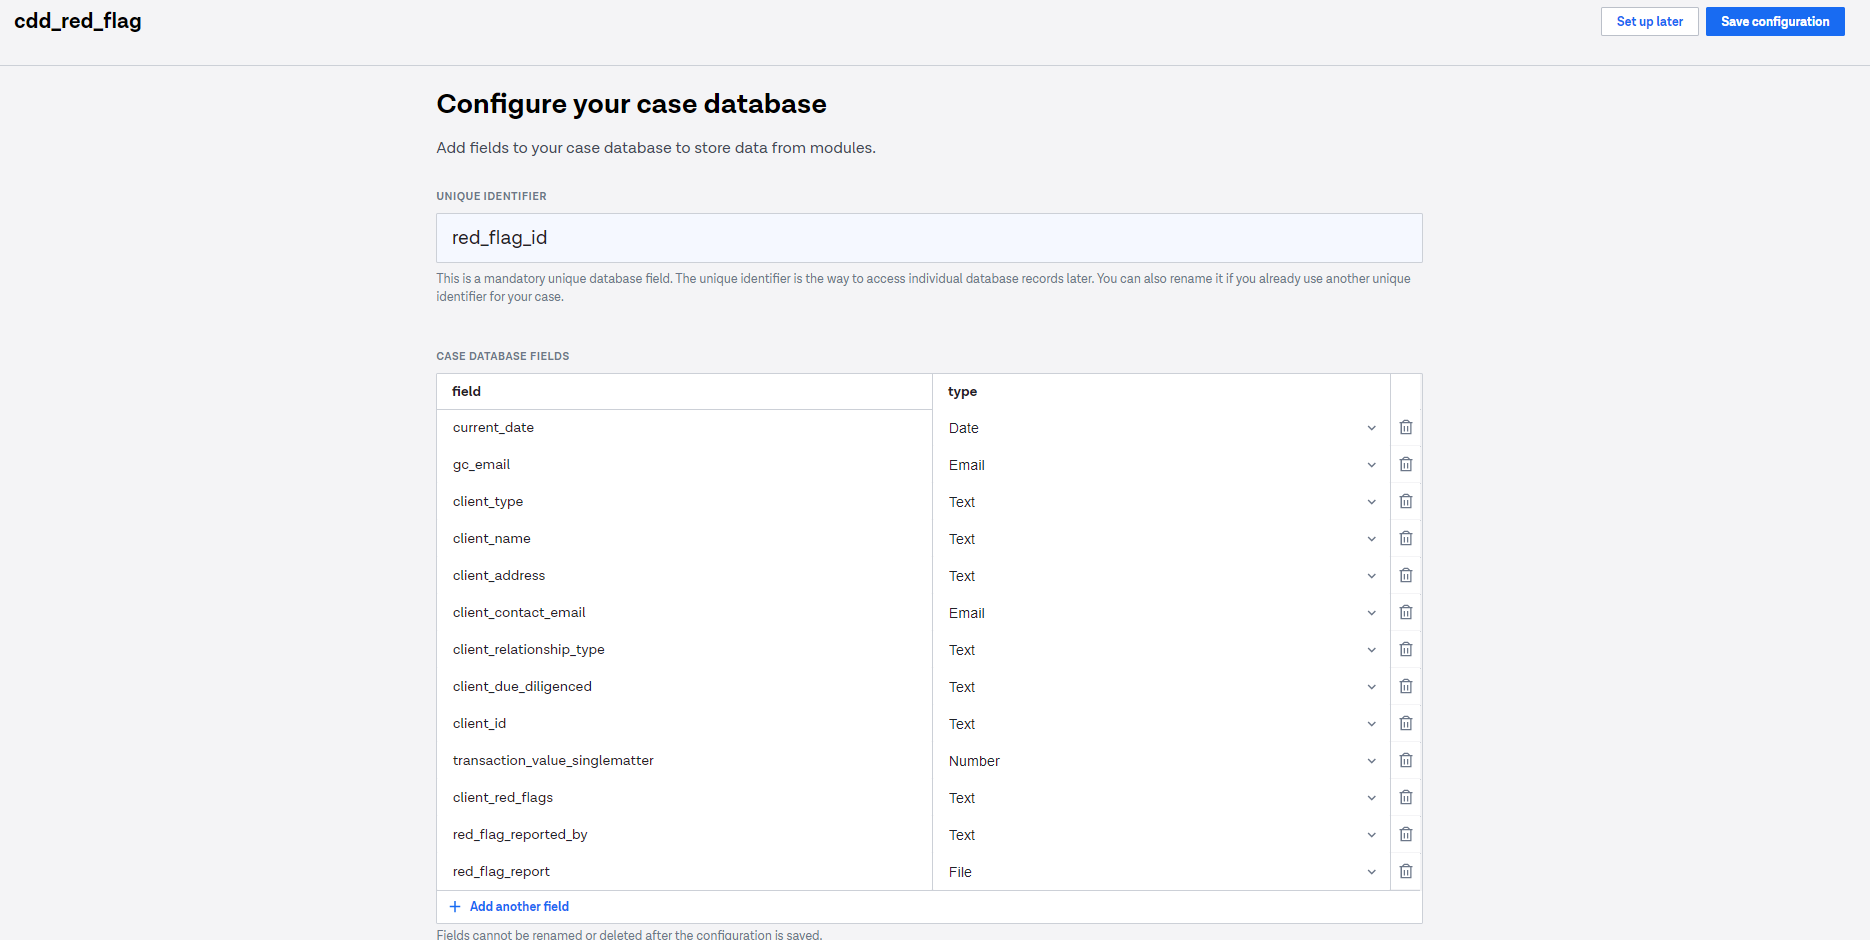Delete the red_flag_report field
The height and width of the screenshot is (940, 1870).
pos(1406,871)
